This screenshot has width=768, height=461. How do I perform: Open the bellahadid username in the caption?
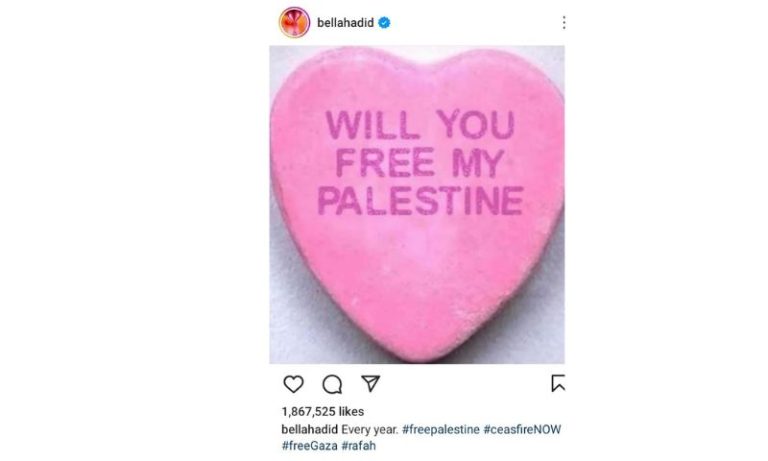[x=310, y=430]
